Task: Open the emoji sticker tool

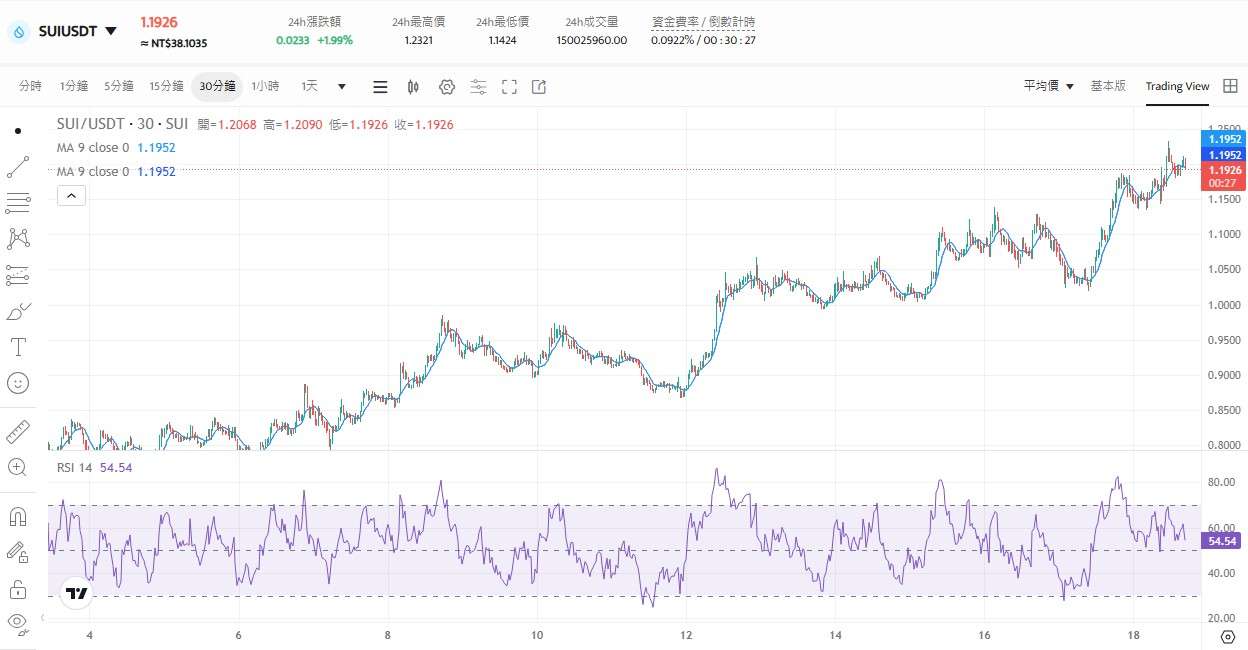Action: [18, 383]
